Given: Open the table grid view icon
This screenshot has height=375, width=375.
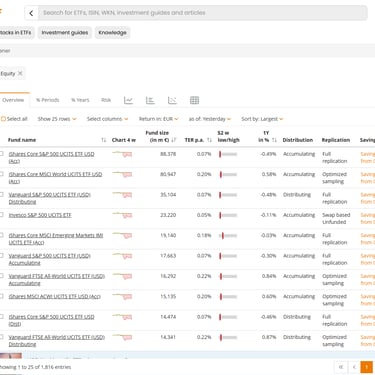Looking at the screenshot, I should pos(194,100).
